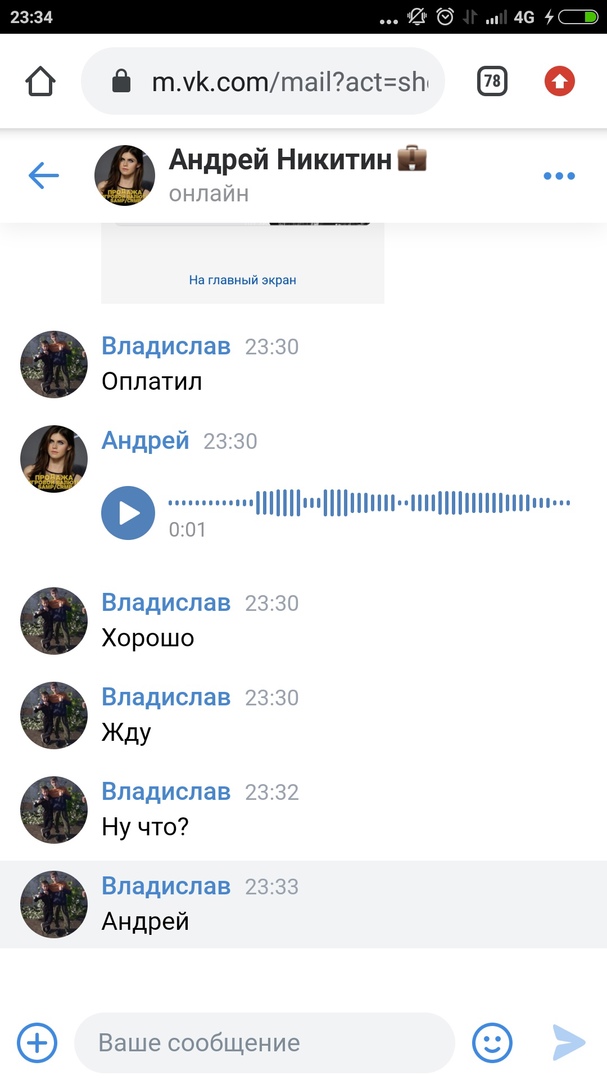Go back with the blue arrow
Screen dimensions: 607x1080
[x=43, y=176]
